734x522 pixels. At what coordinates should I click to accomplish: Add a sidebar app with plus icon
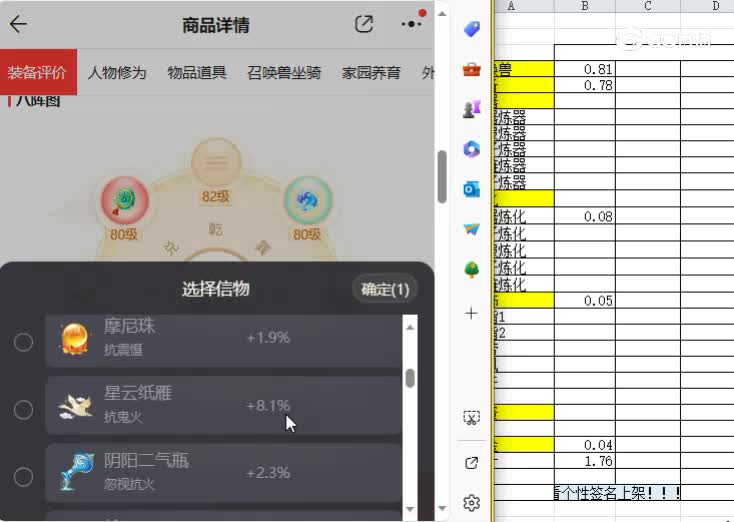coord(471,313)
